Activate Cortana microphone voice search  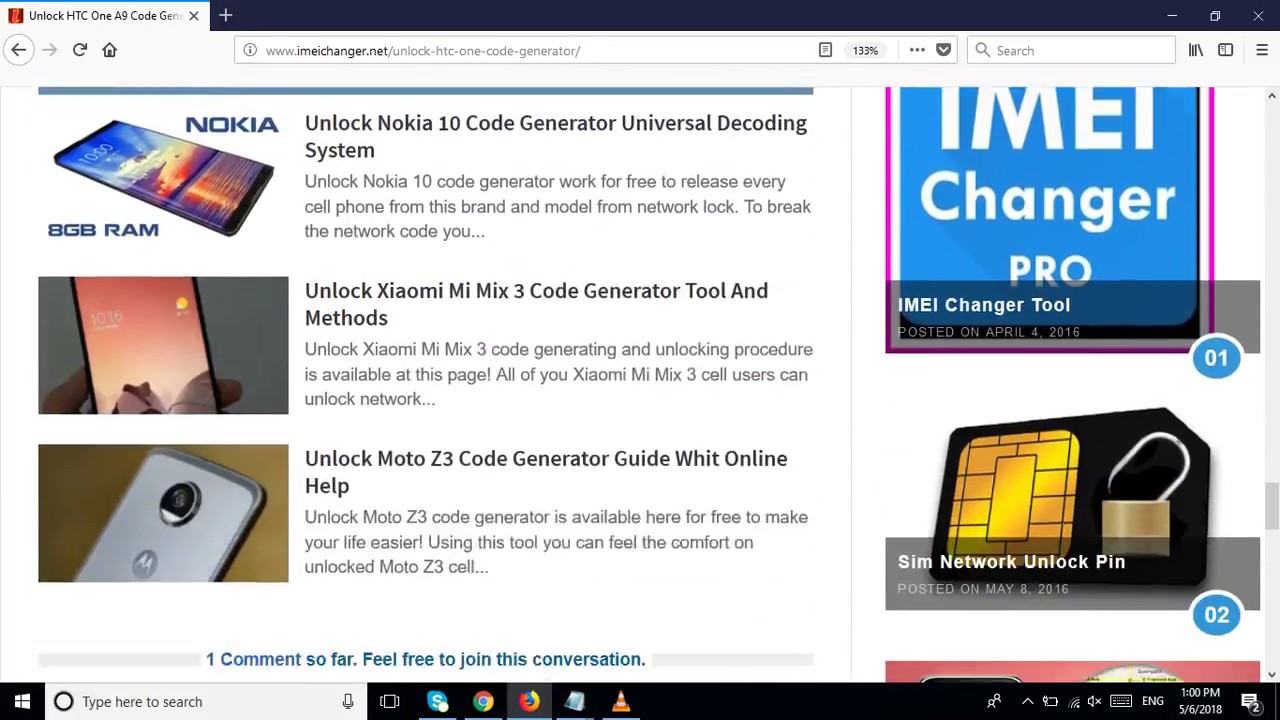pos(348,701)
